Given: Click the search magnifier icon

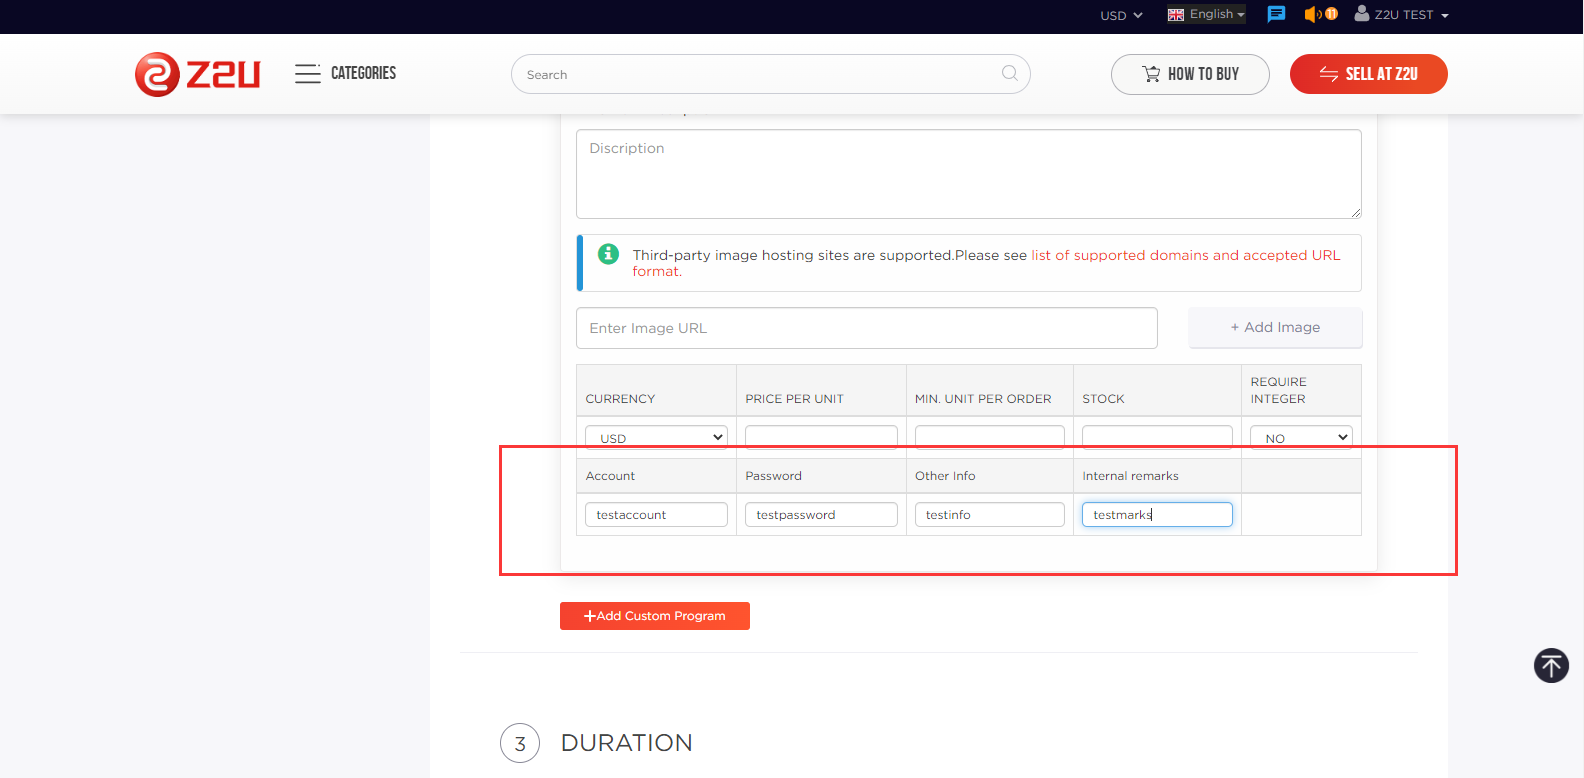Looking at the screenshot, I should click(1009, 73).
